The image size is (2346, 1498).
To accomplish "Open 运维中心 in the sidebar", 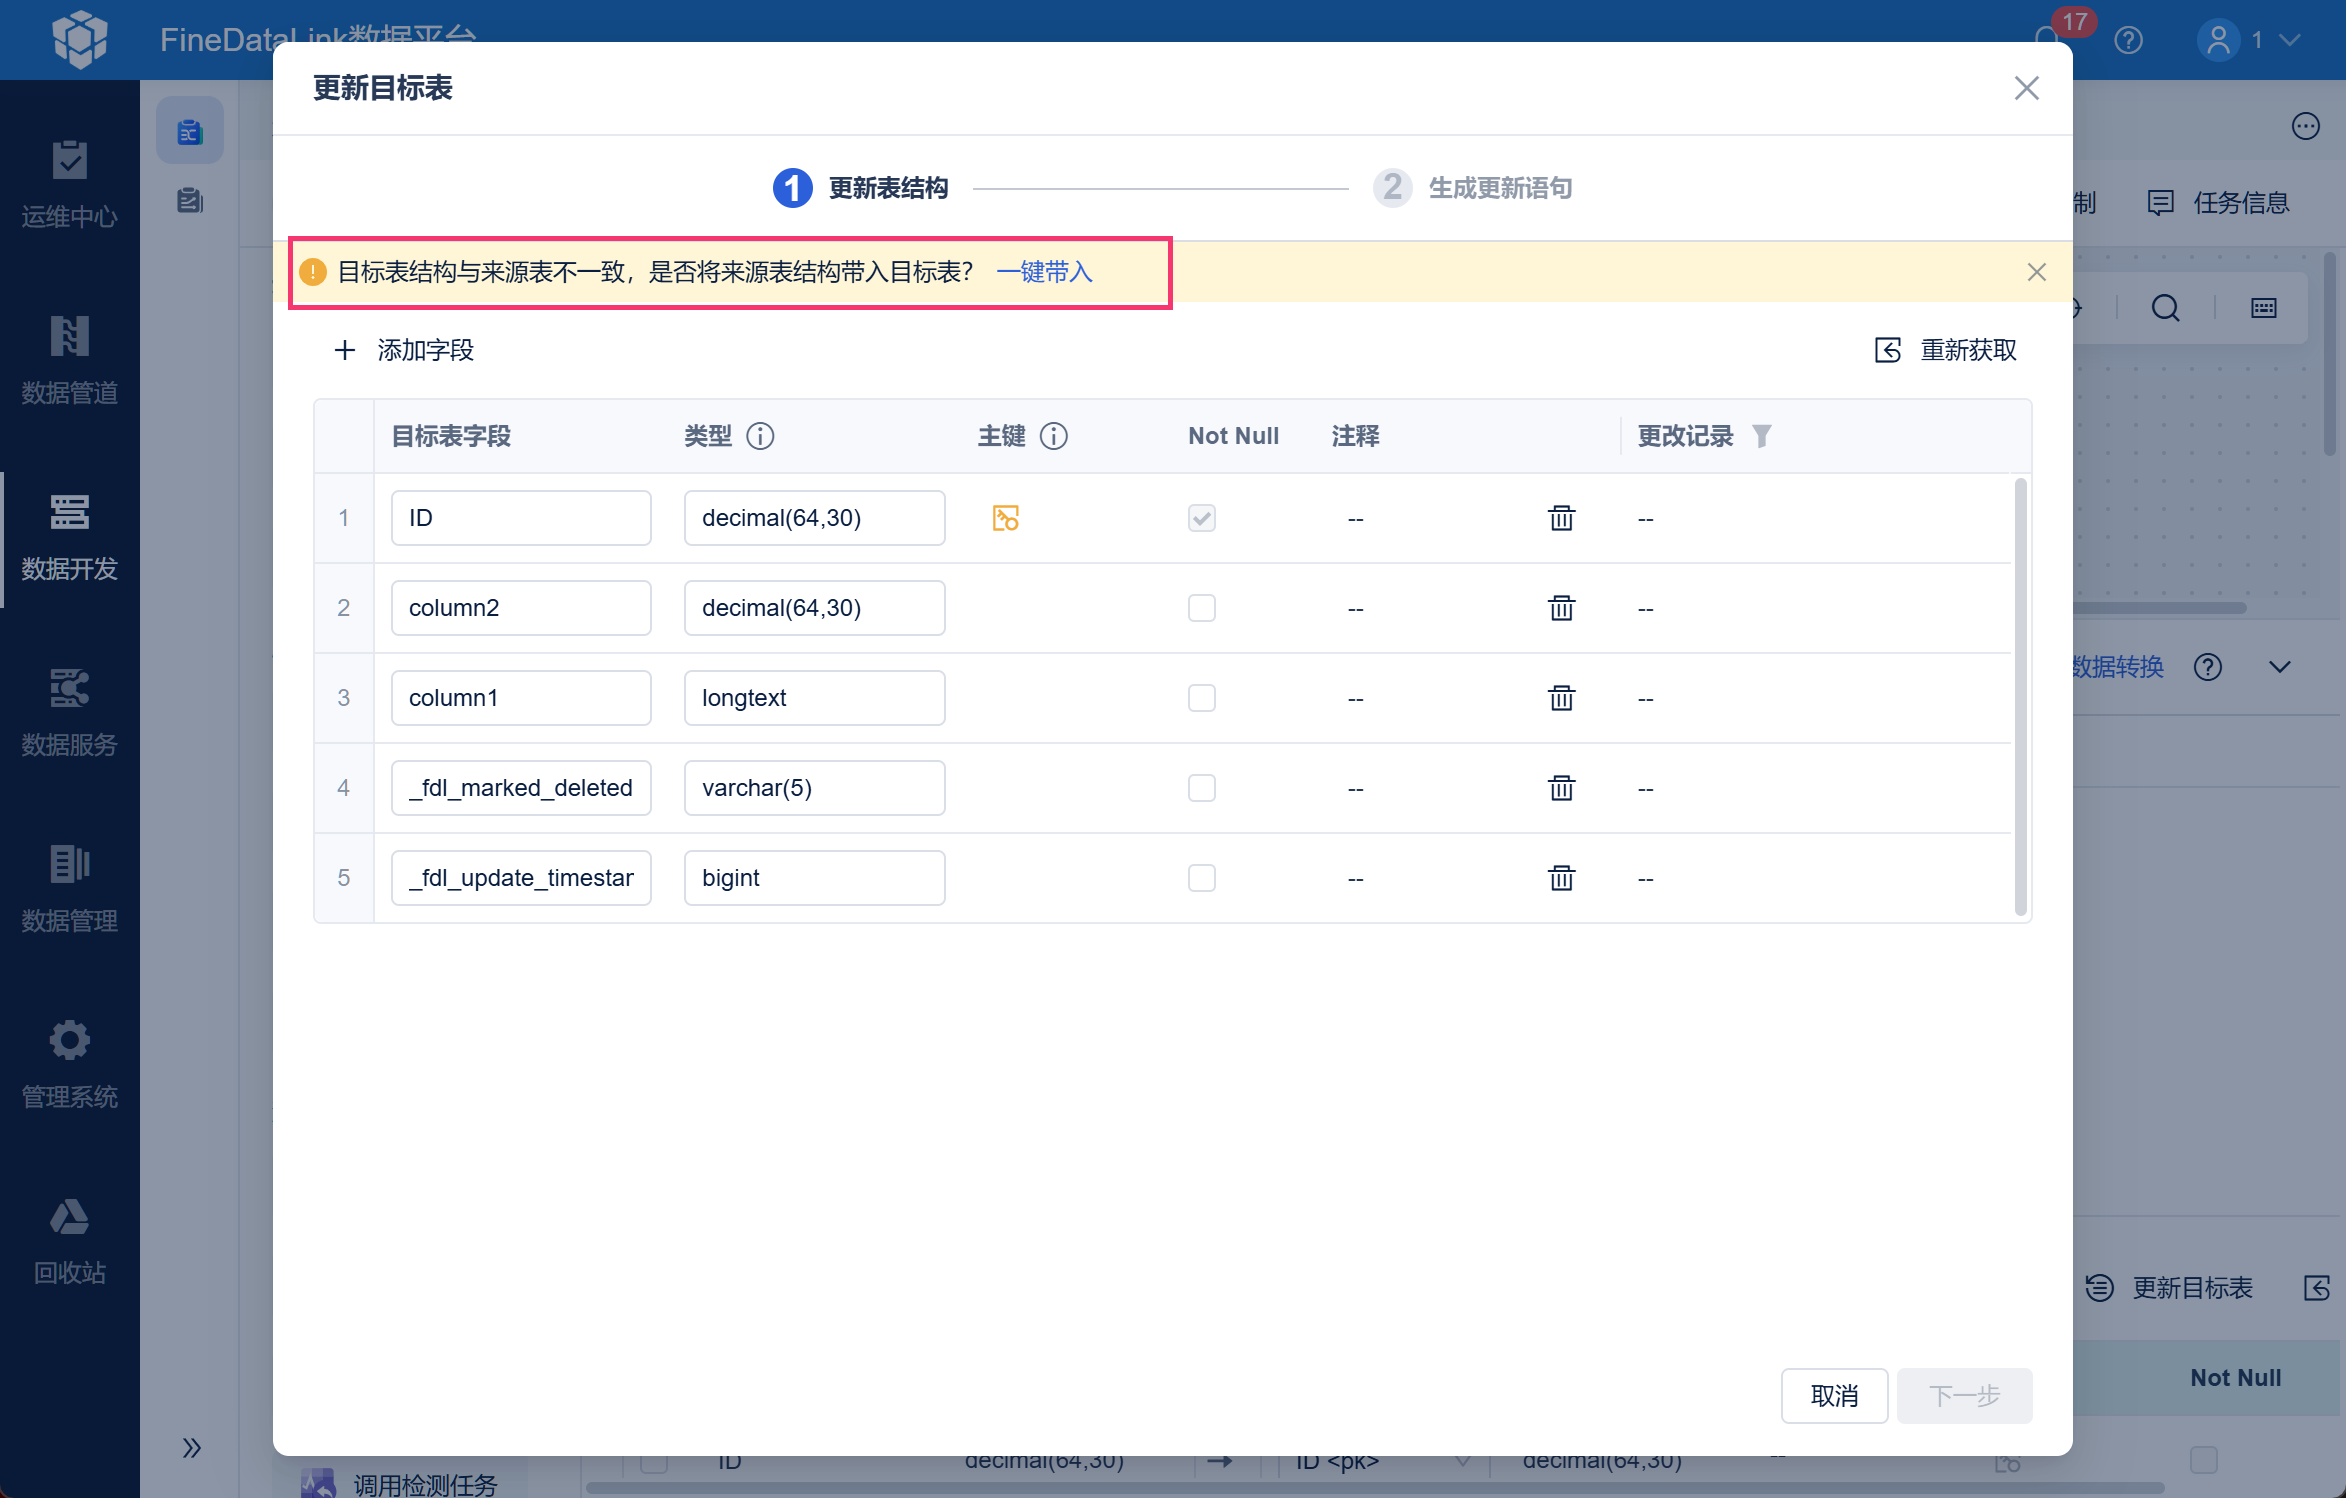I will click(x=70, y=186).
